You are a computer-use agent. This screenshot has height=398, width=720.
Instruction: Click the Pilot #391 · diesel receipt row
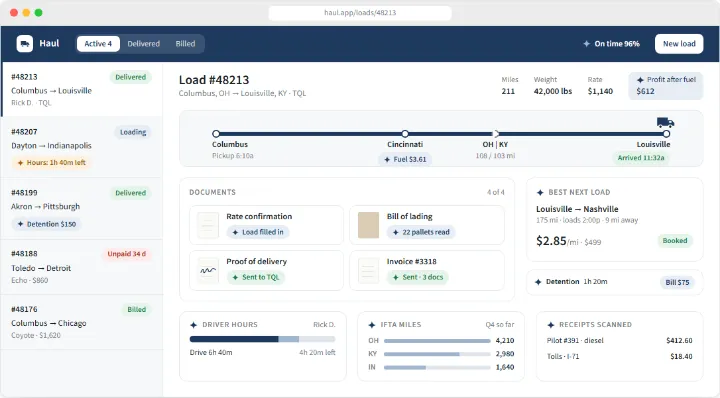click(x=619, y=341)
